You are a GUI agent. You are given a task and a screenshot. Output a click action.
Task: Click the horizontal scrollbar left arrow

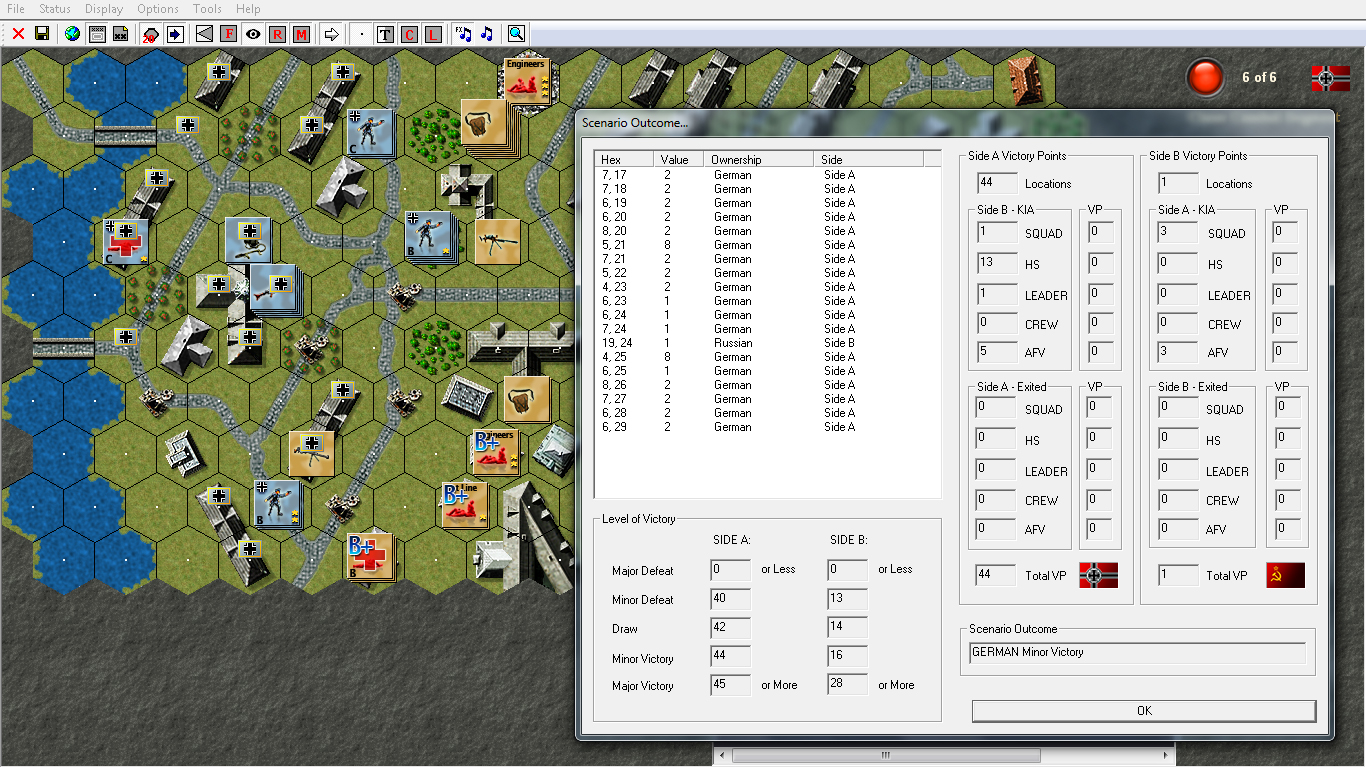click(x=721, y=755)
